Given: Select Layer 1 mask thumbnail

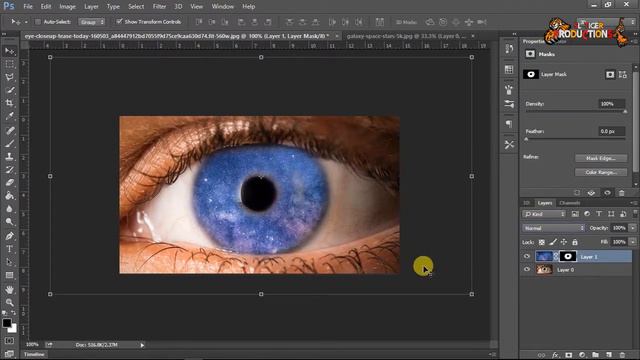Looking at the screenshot, I should click(x=568, y=256).
